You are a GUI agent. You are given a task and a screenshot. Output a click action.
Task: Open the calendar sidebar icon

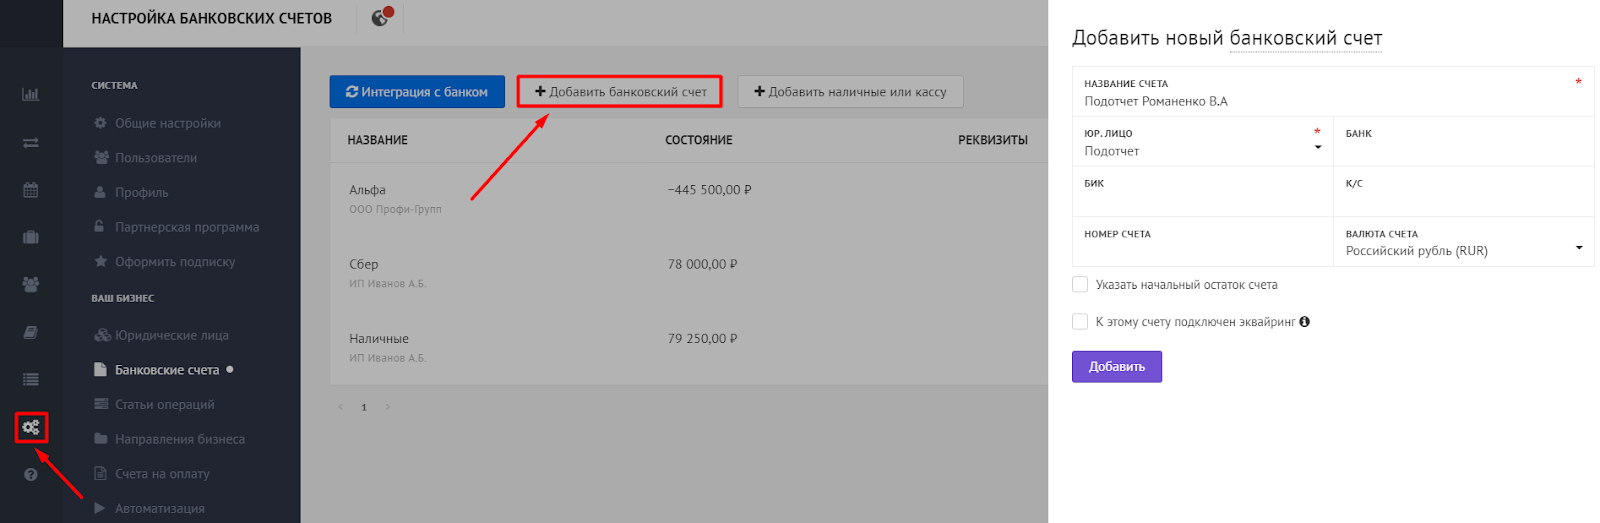(31, 190)
